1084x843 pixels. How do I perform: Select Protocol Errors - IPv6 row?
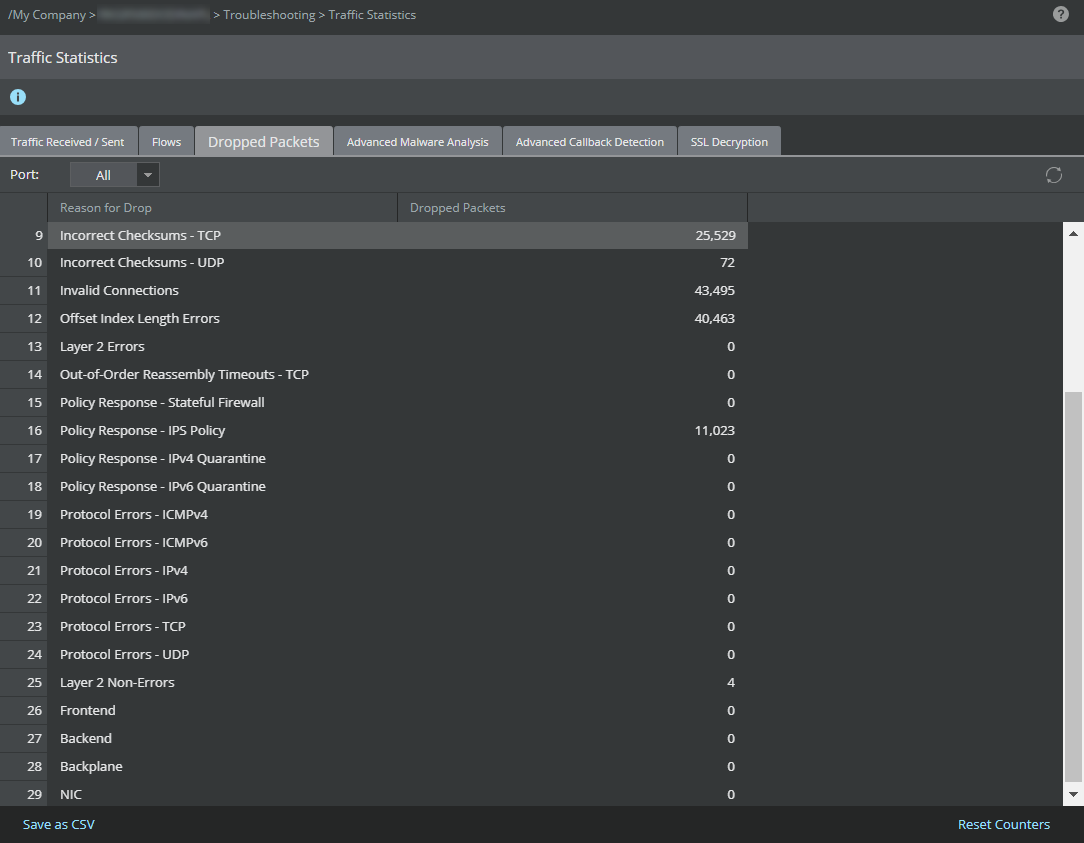(374, 599)
